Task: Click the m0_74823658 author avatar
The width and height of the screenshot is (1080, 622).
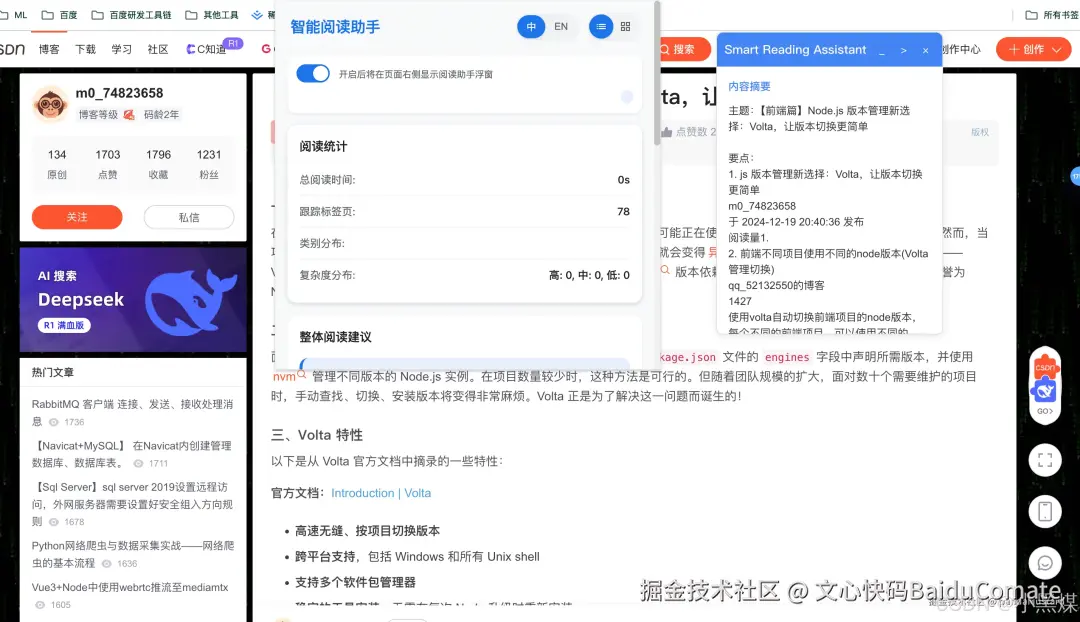Action: coord(50,105)
